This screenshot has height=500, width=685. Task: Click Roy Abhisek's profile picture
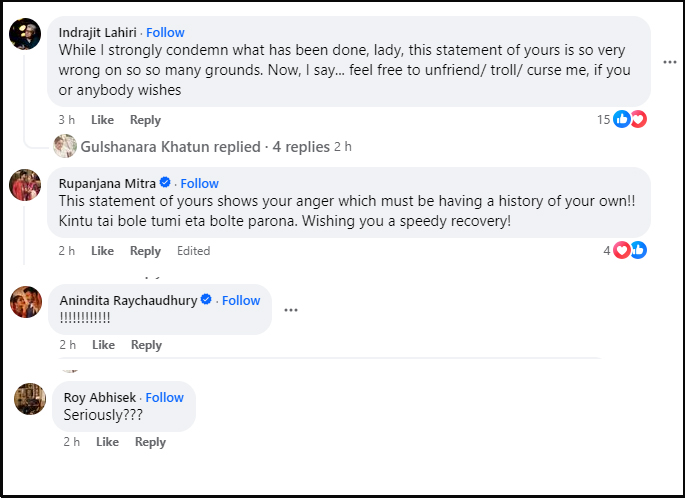click(30, 399)
